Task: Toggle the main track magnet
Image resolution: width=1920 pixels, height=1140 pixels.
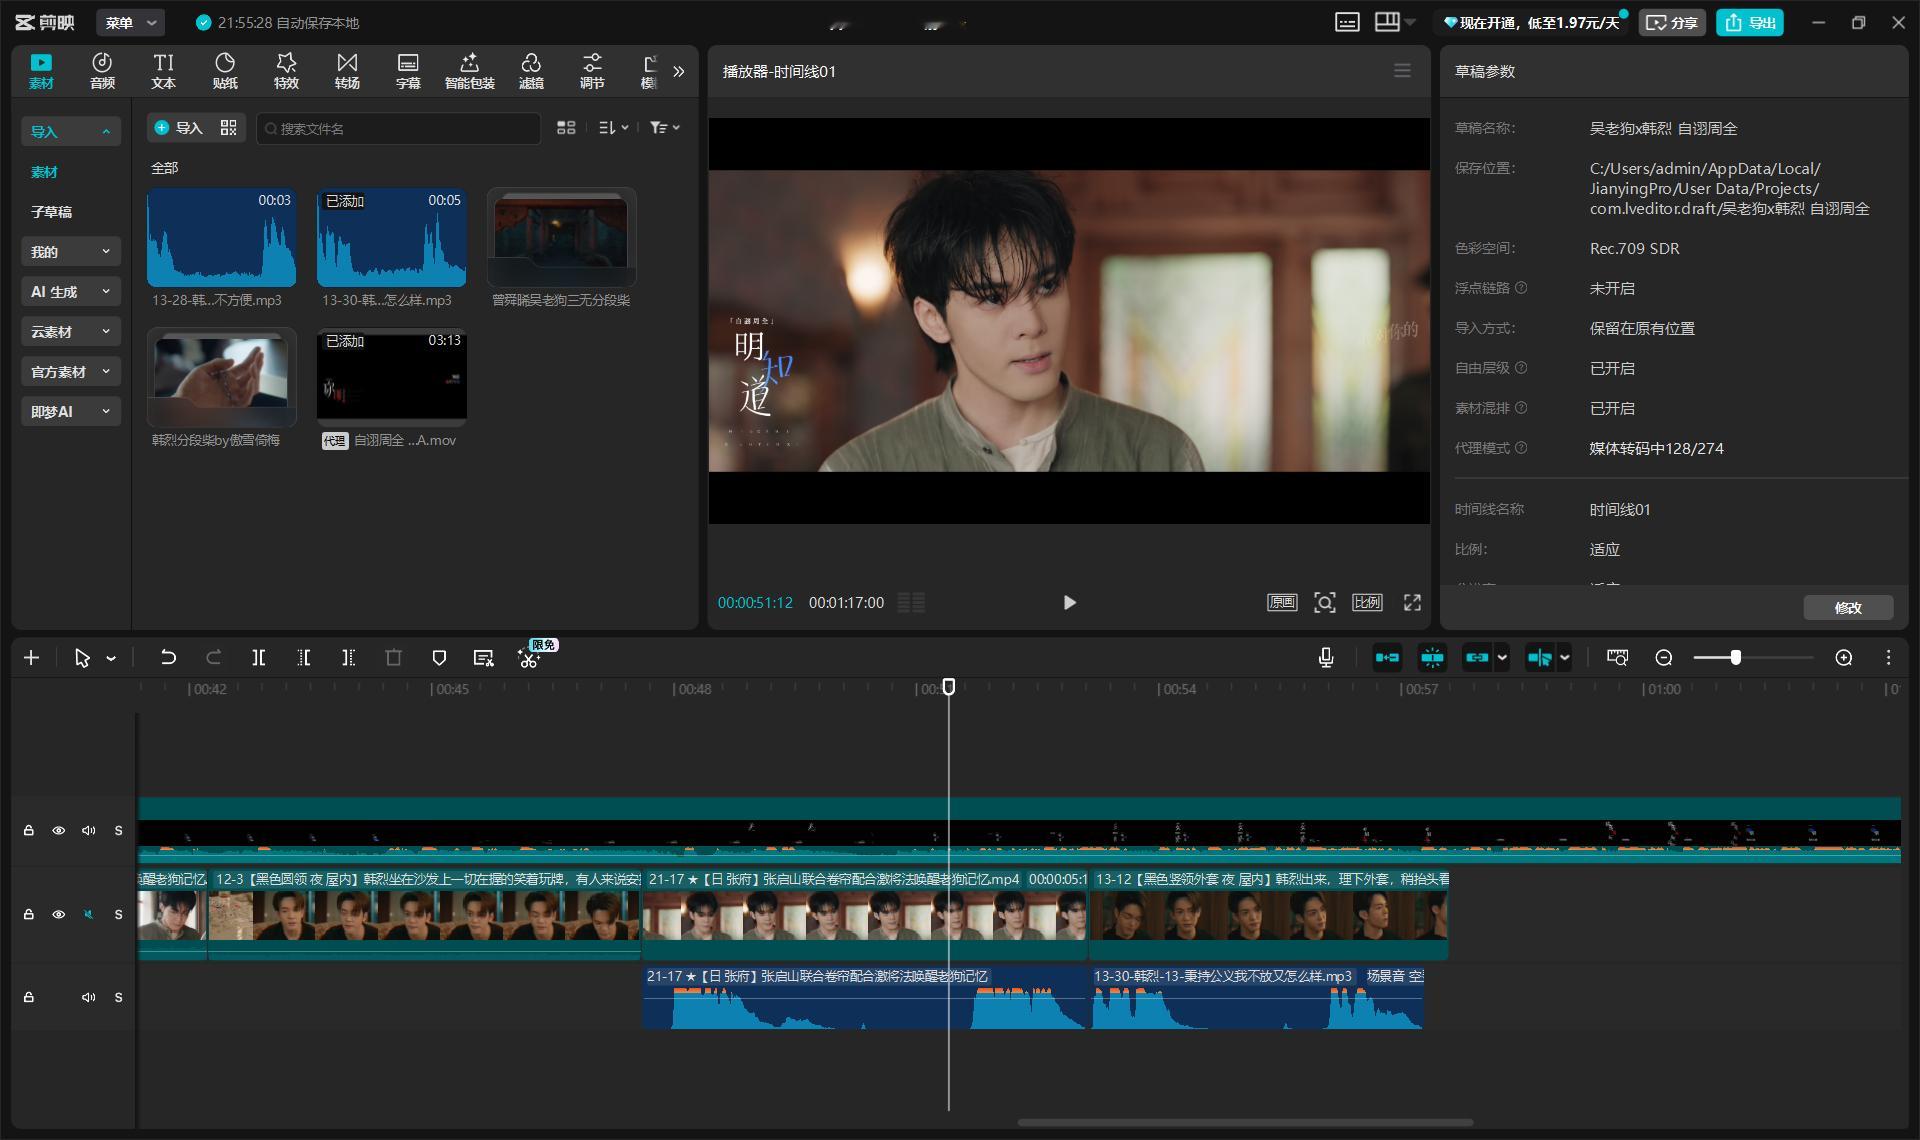Action: (x=1387, y=657)
